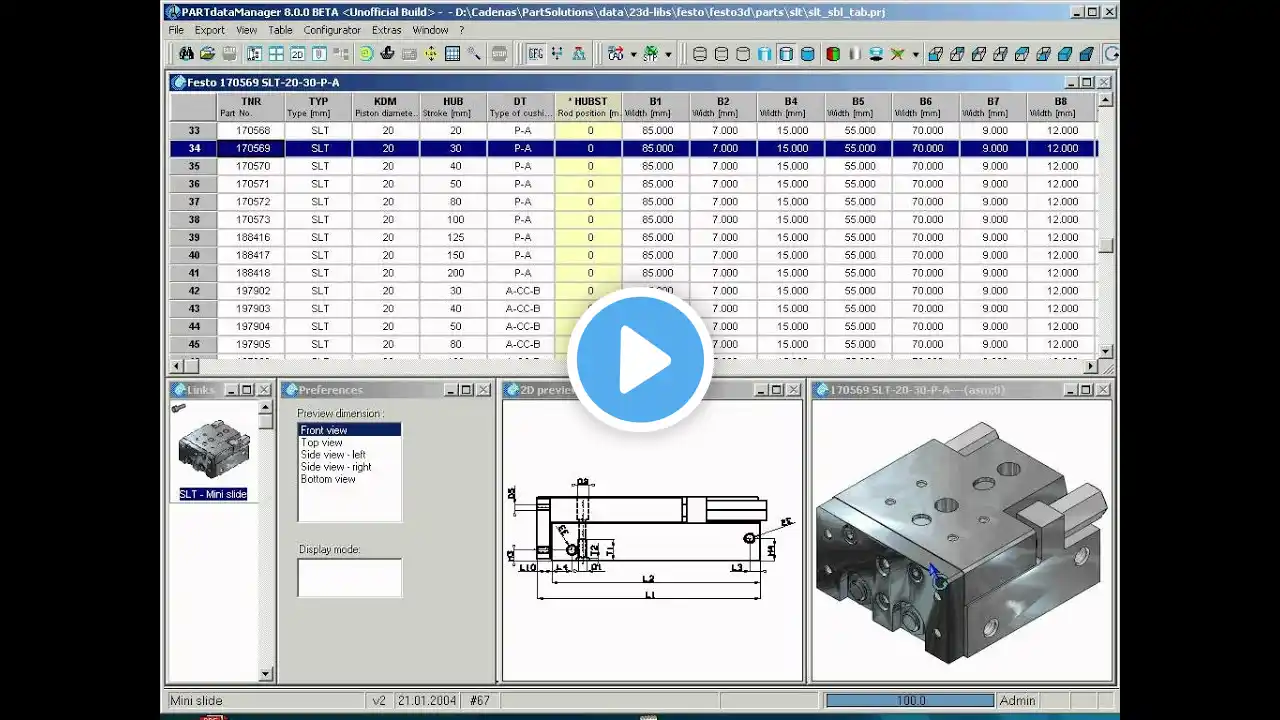The width and height of the screenshot is (1280, 720).
Task: Select the dark blue solid cube view icon
Action: click(1086, 54)
